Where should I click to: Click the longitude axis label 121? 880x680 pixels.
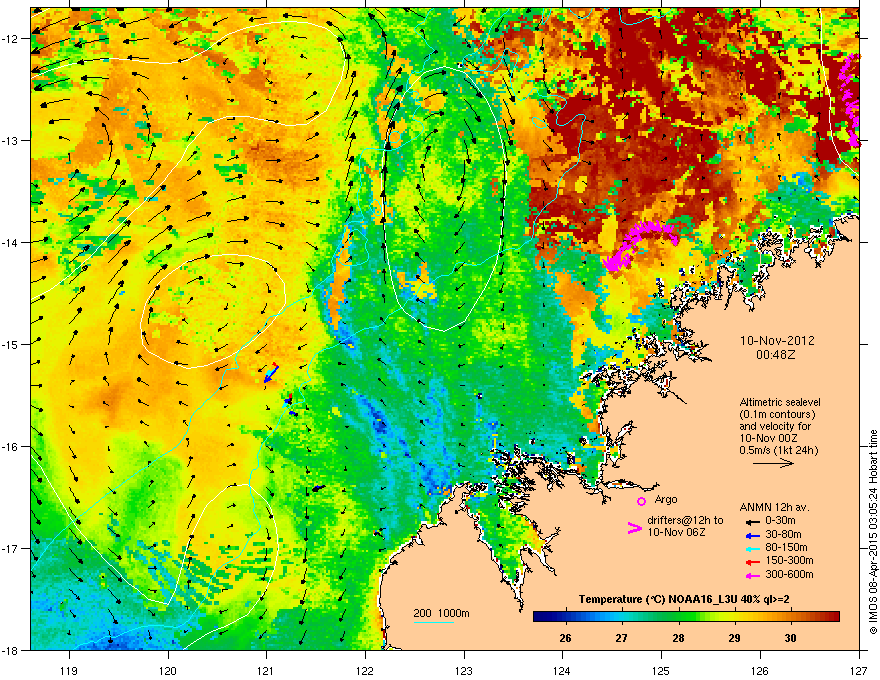(x=266, y=670)
